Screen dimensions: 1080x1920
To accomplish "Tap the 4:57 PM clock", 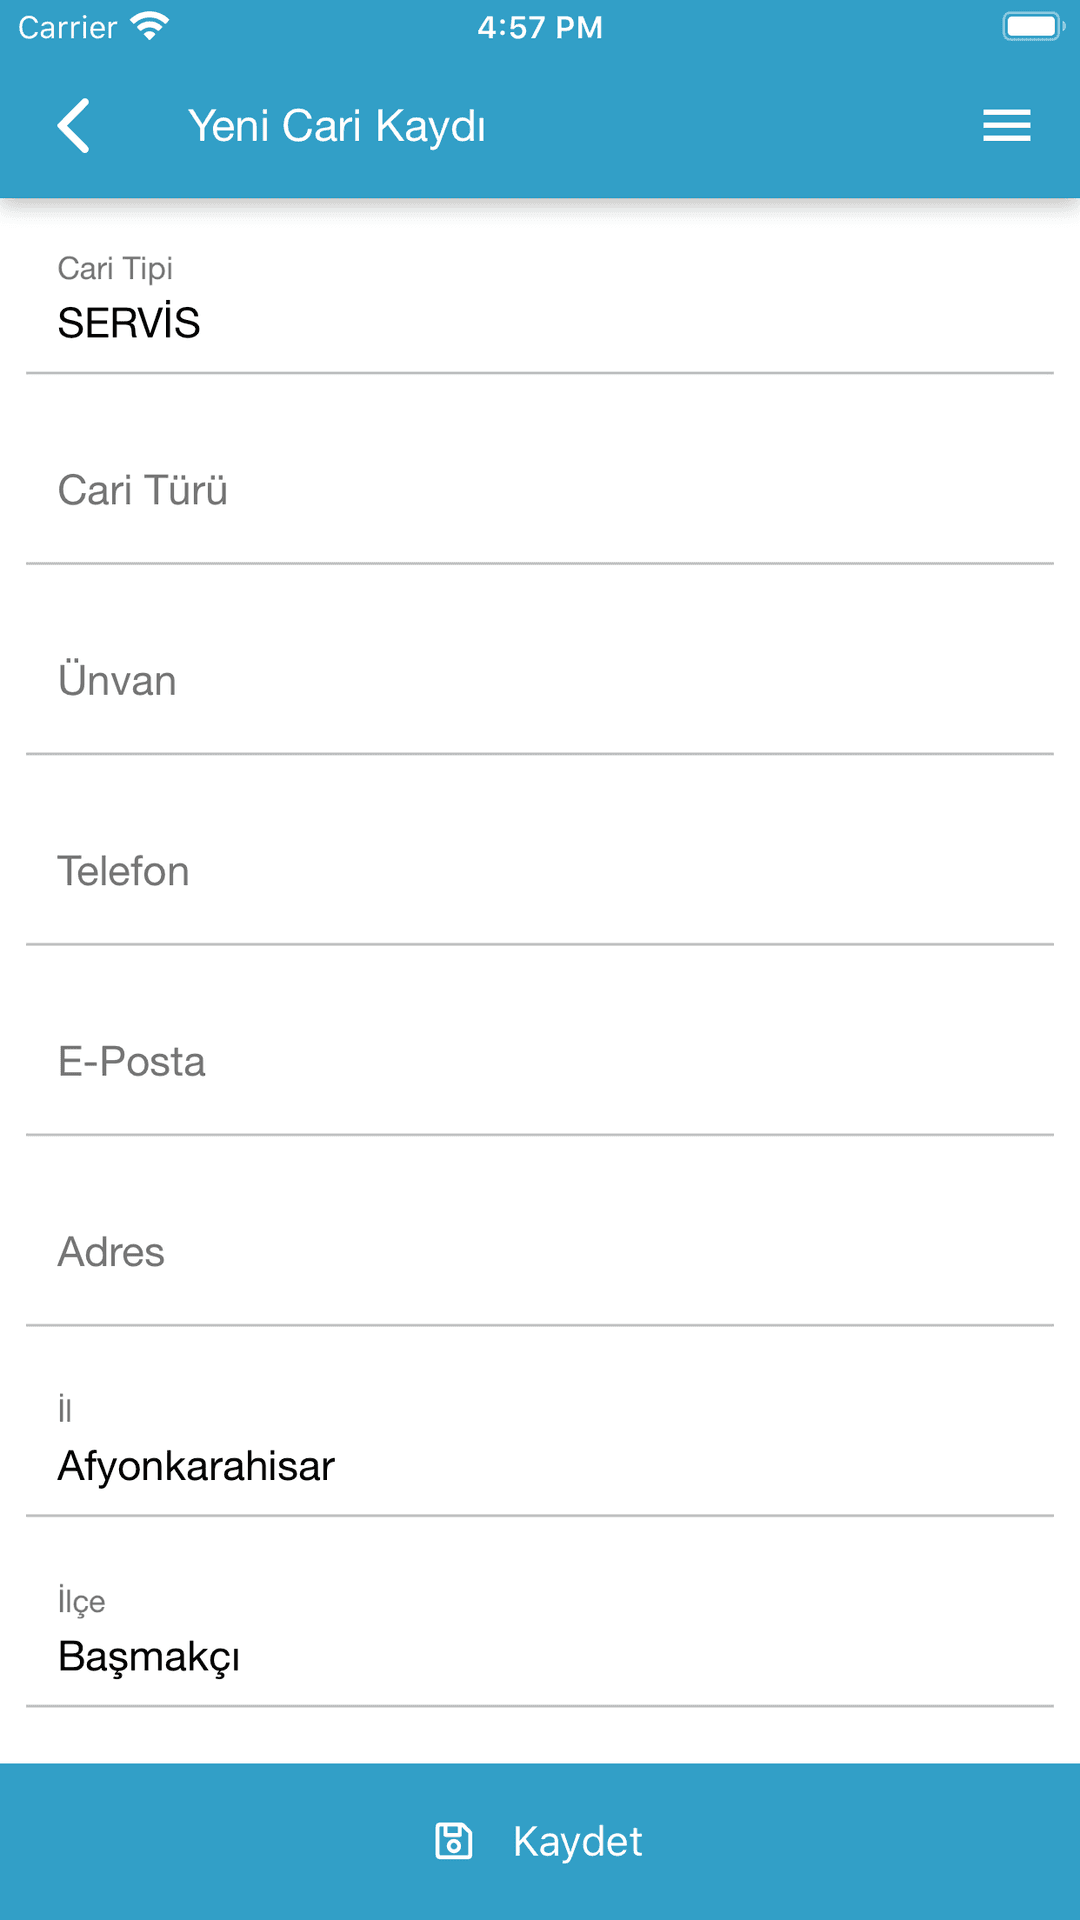I will (540, 27).
